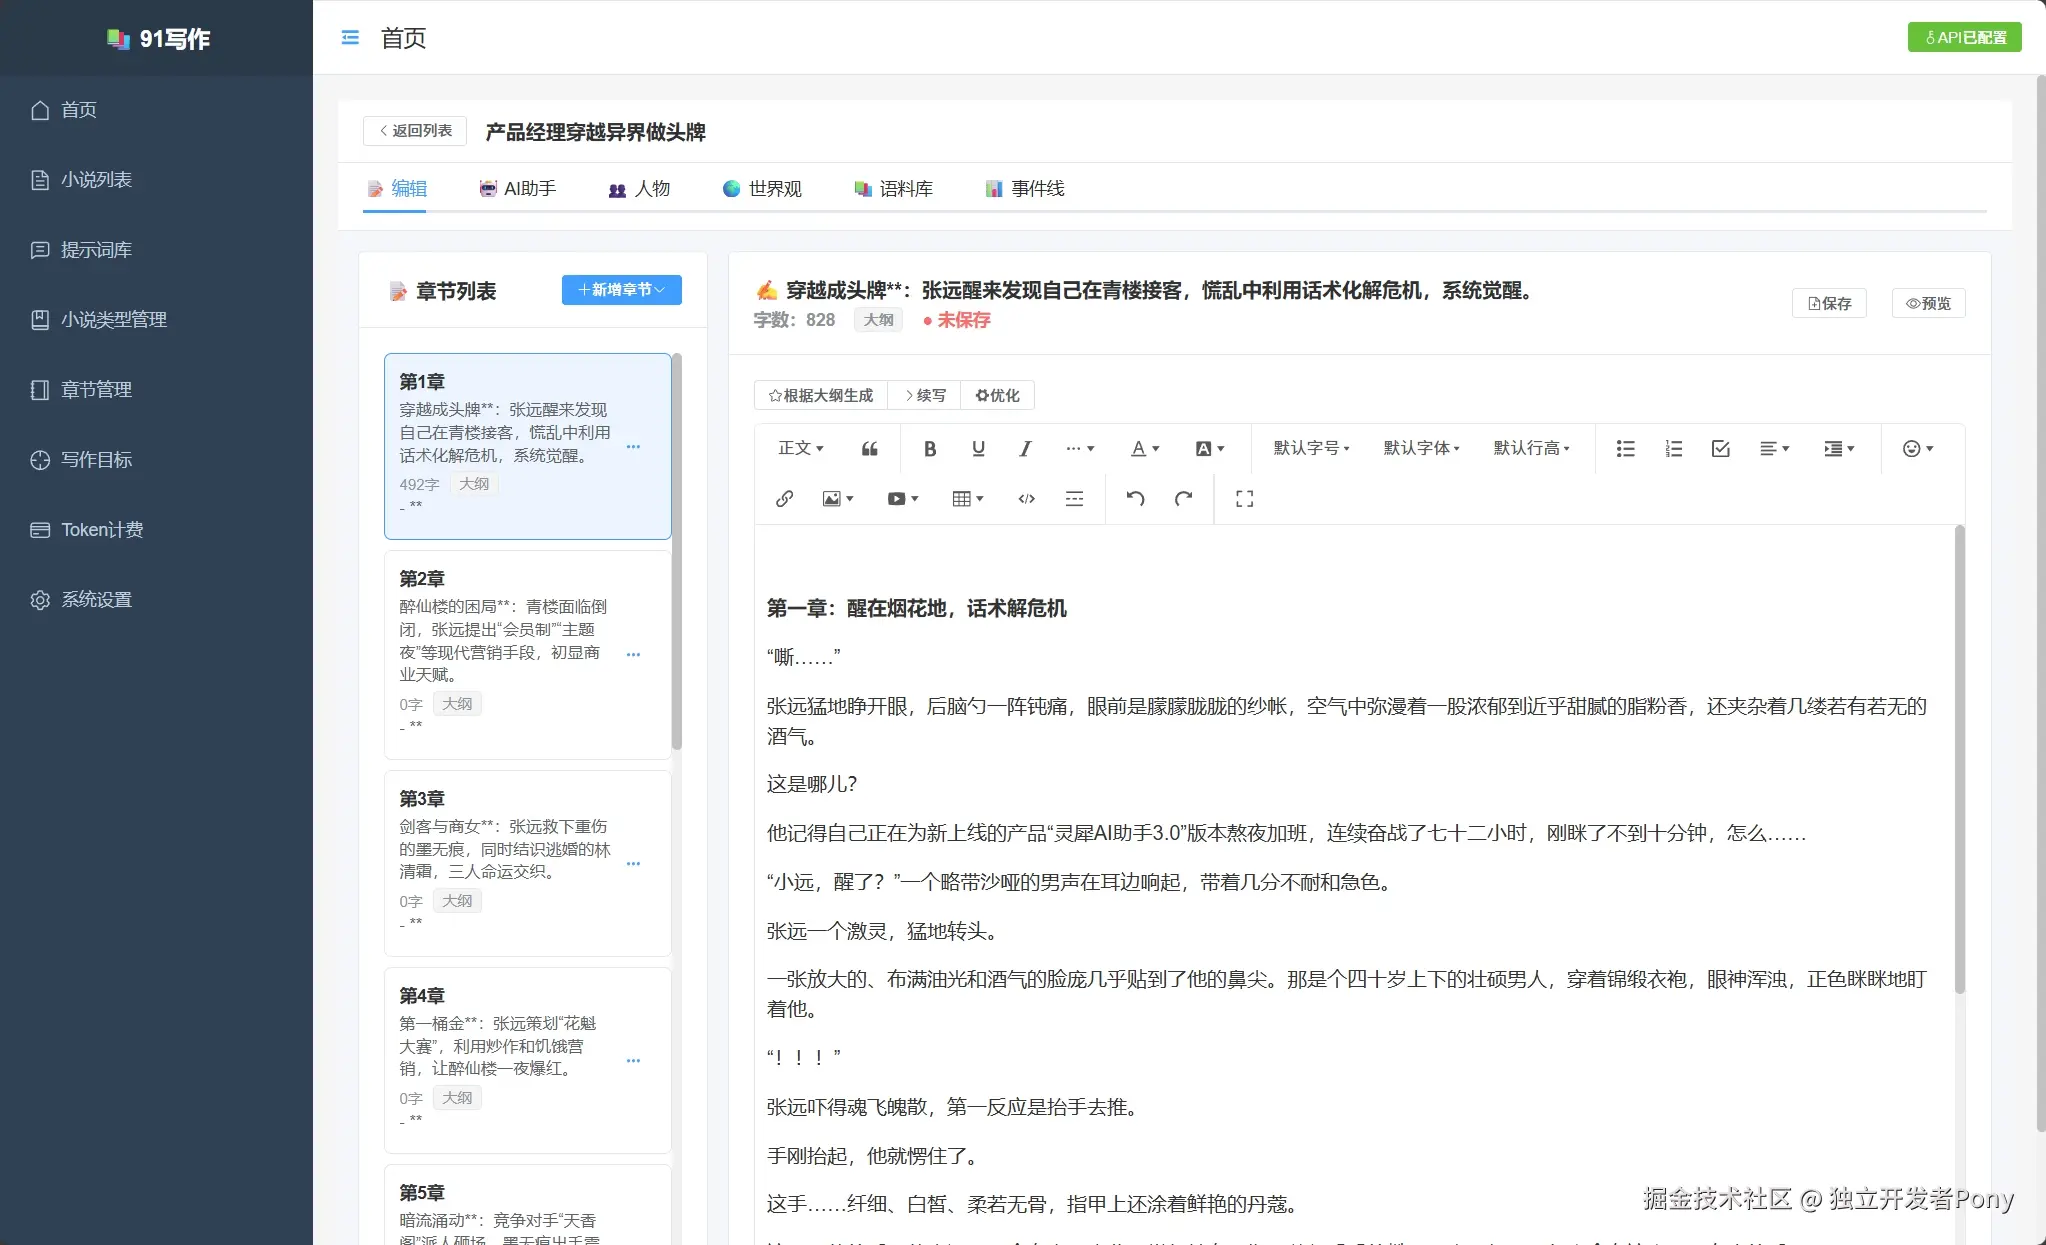Undo the last edit
The image size is (2046, 1245).
(x=1135, y=498)
